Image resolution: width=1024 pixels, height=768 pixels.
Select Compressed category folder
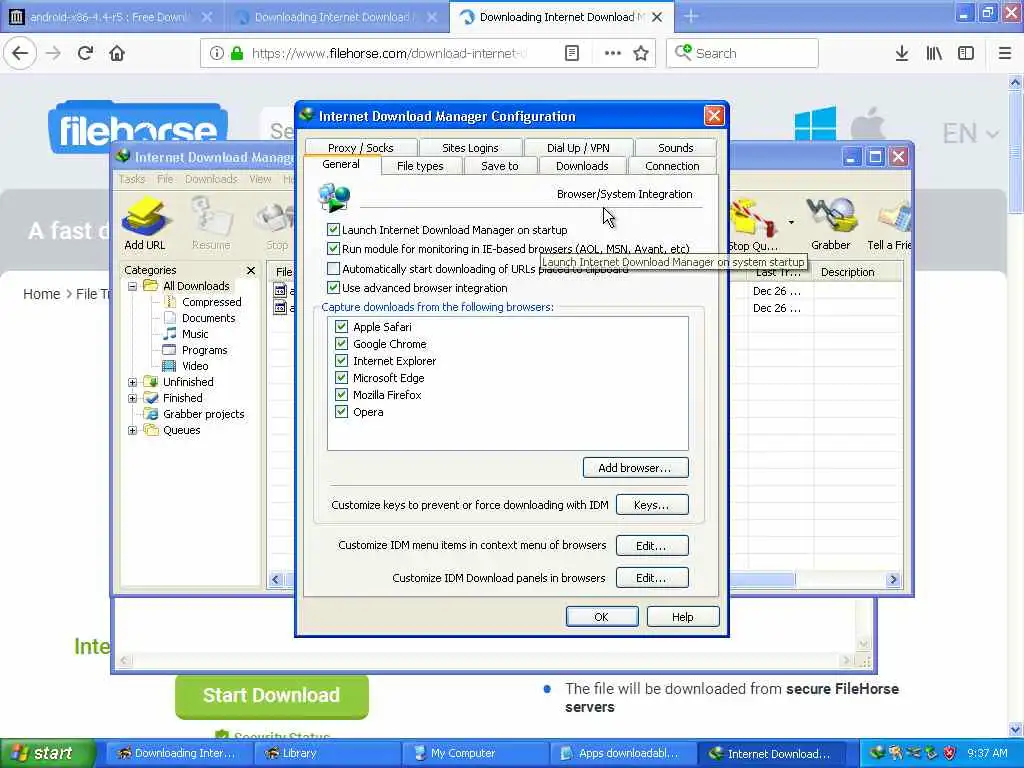[211, 302]
